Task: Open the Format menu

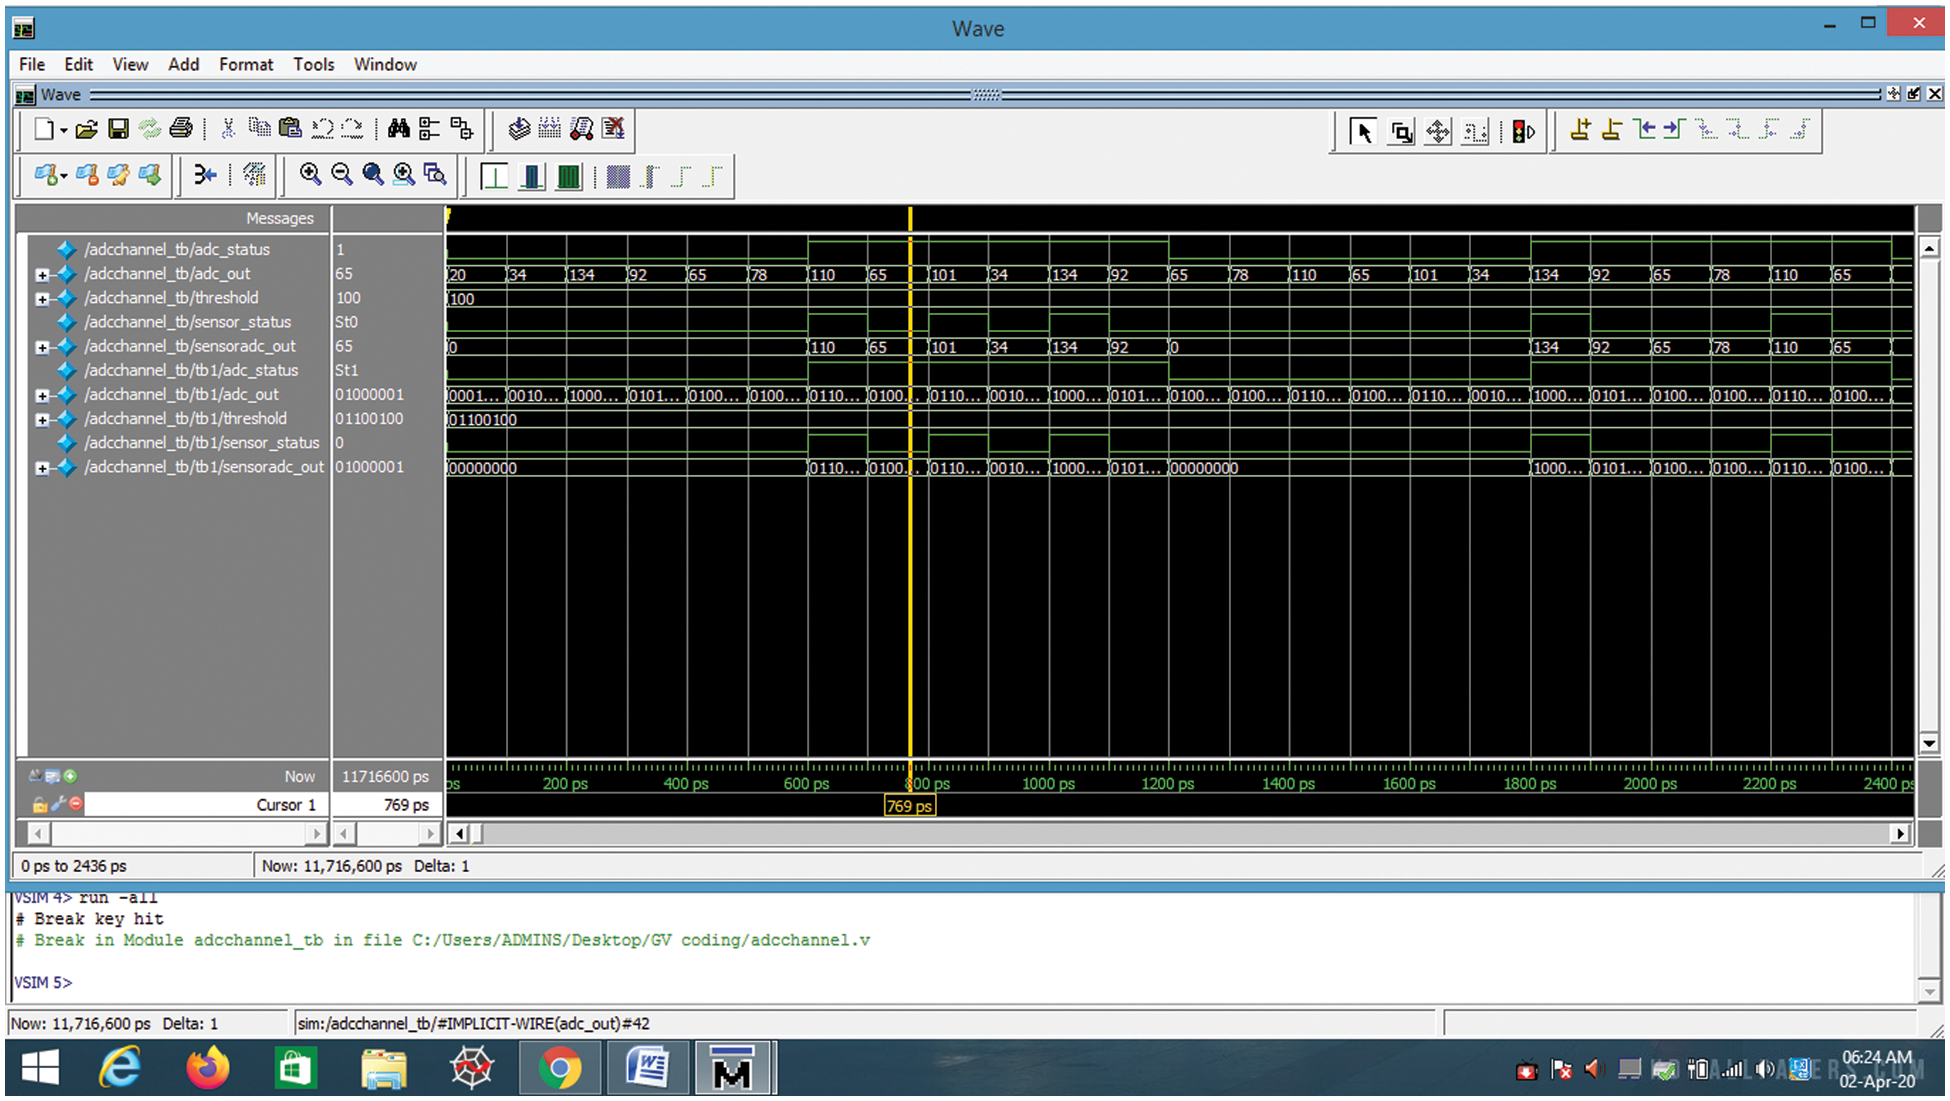Action: tap(245, 64)
